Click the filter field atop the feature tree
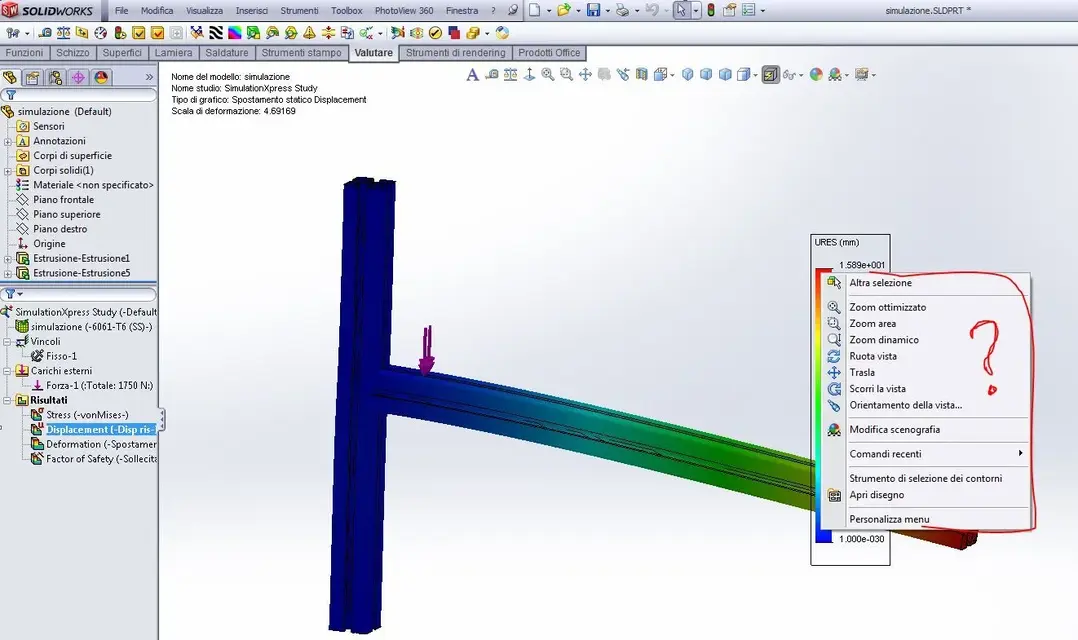Image resolution: width=1078 pixels, height=640 pixels. pyautogui.click(x=78, y=95)
